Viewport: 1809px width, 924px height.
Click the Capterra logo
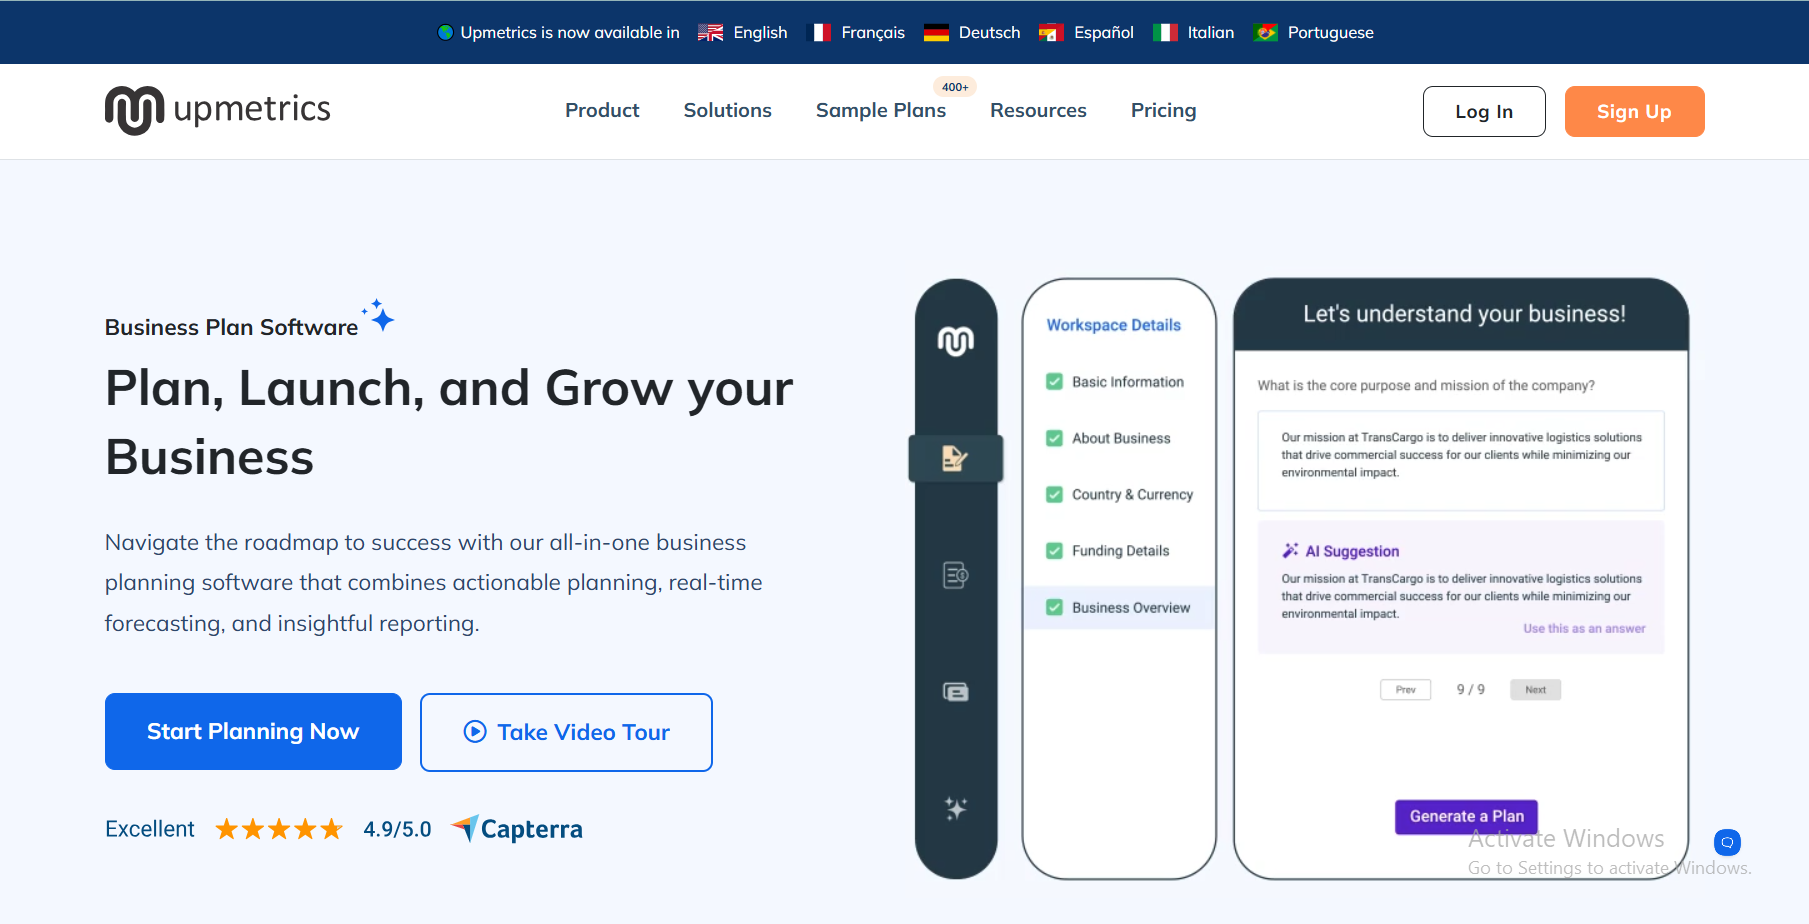point(517,829)
